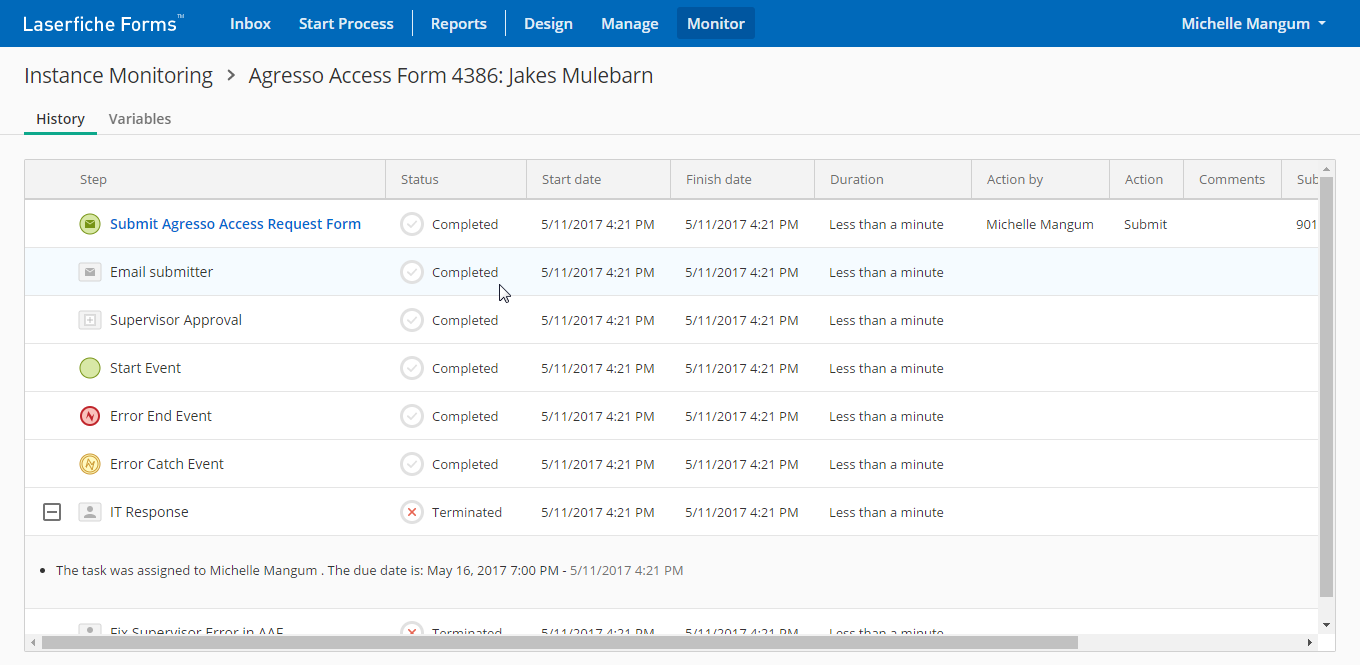
Task: Go back to Instance Monitoring breadcrumb
Action: pyautogui.click(x=118, y=76)
